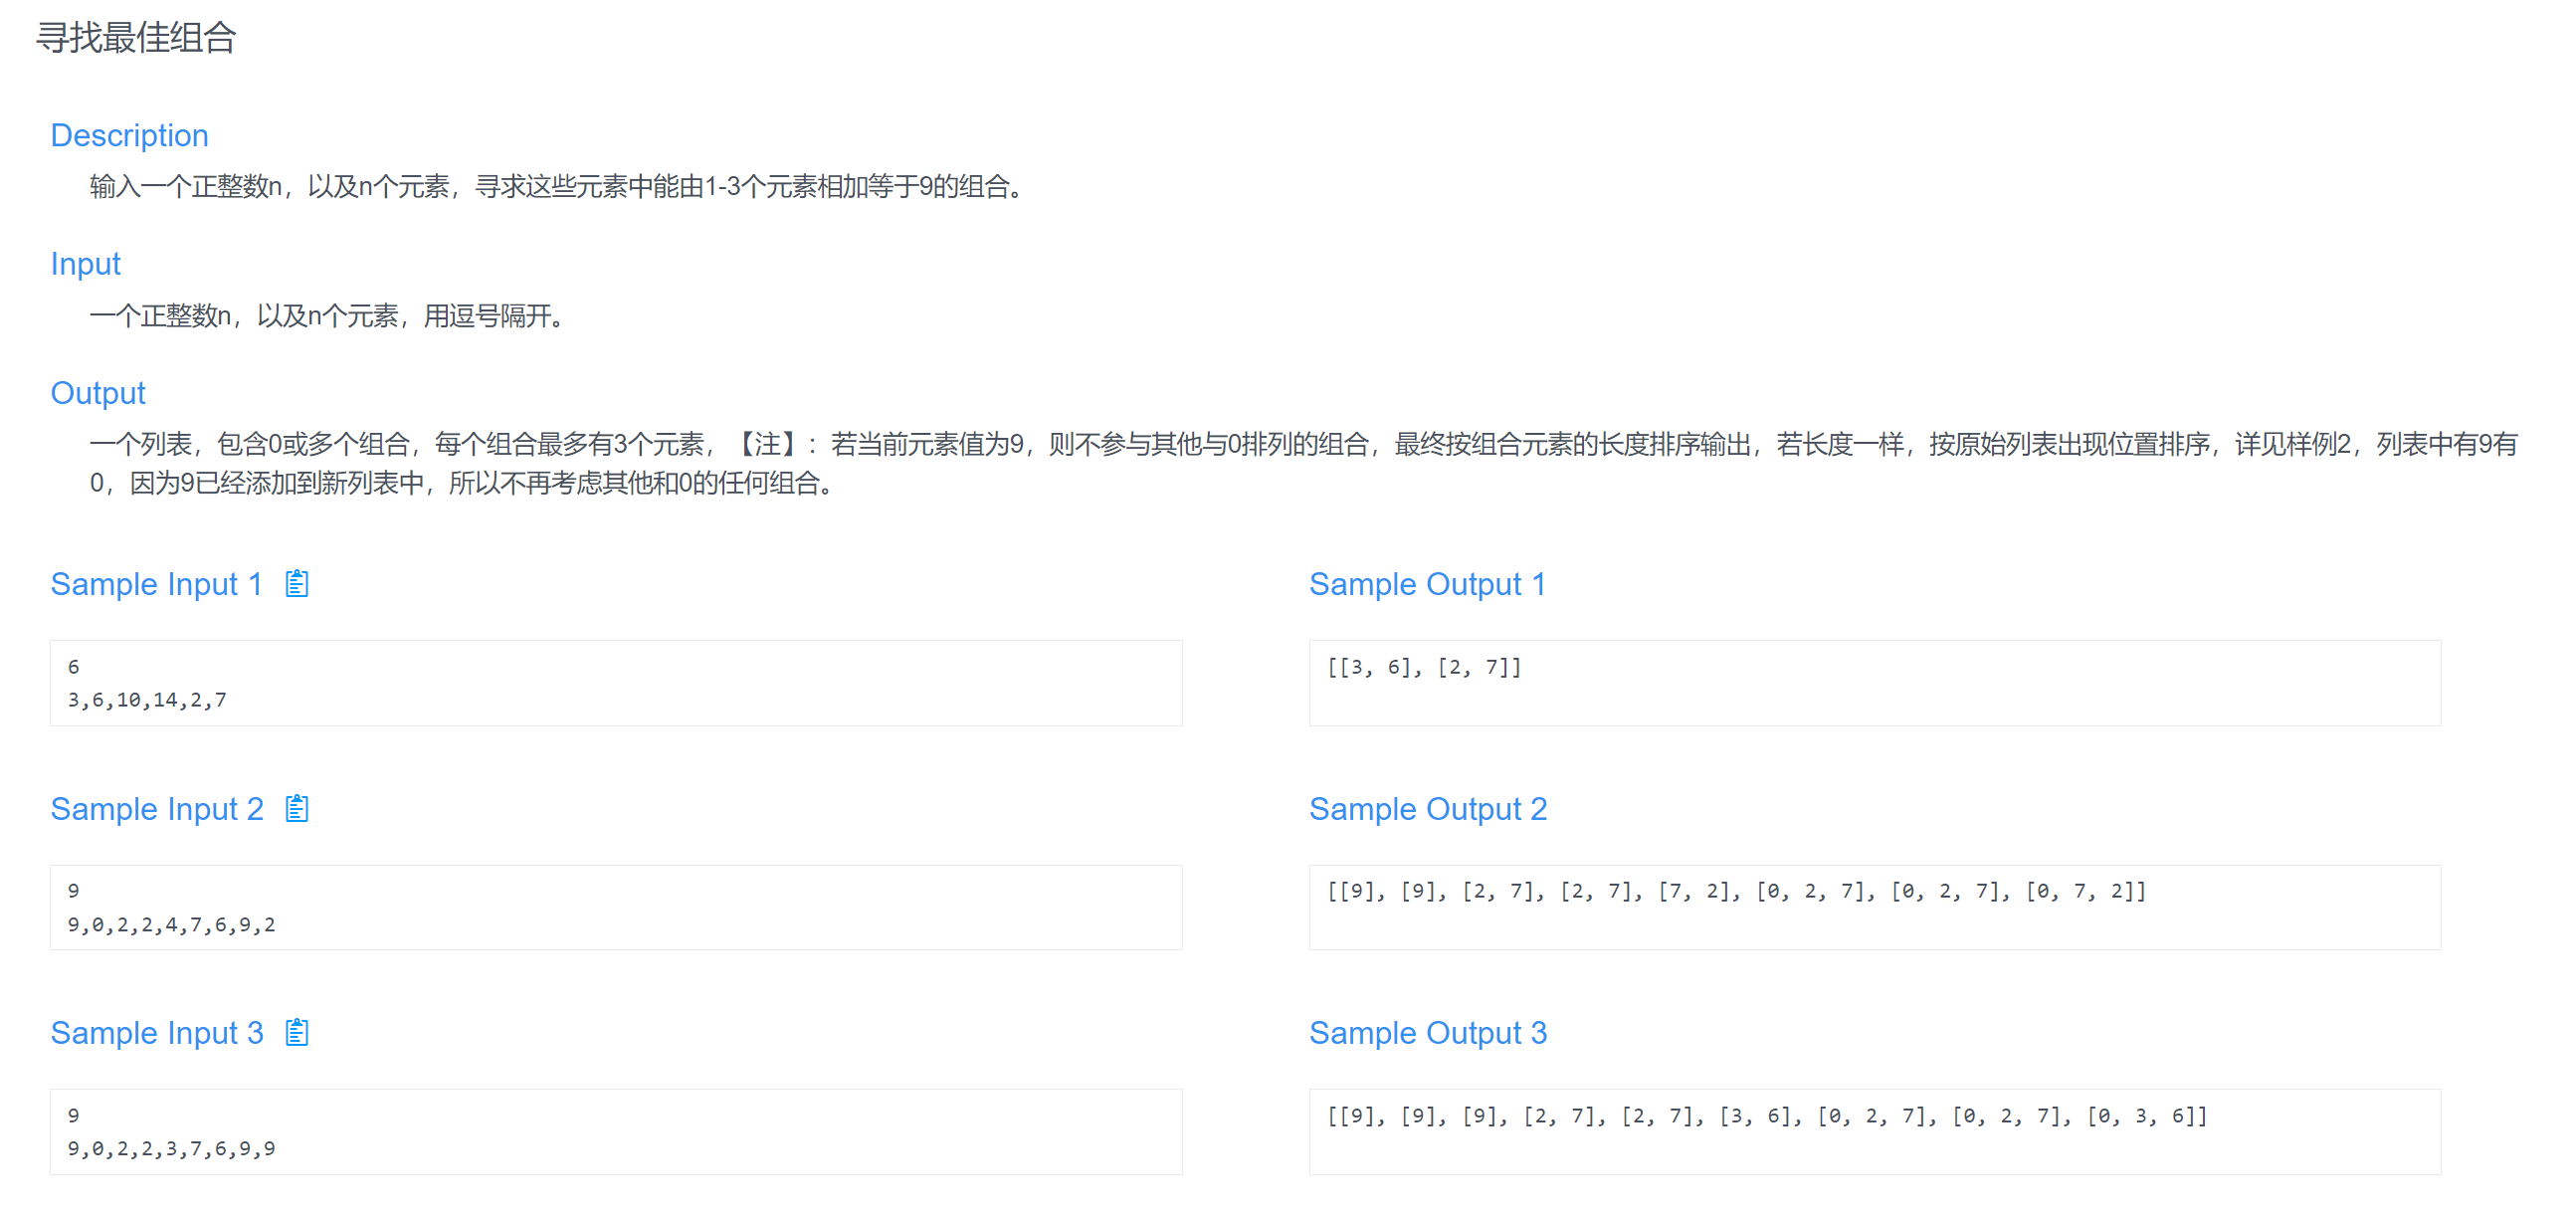Image resolution: width=2576 pixels, height=1218 pixels.
Task: Click Sample Output 3 result list text
Action: 1767,1116
